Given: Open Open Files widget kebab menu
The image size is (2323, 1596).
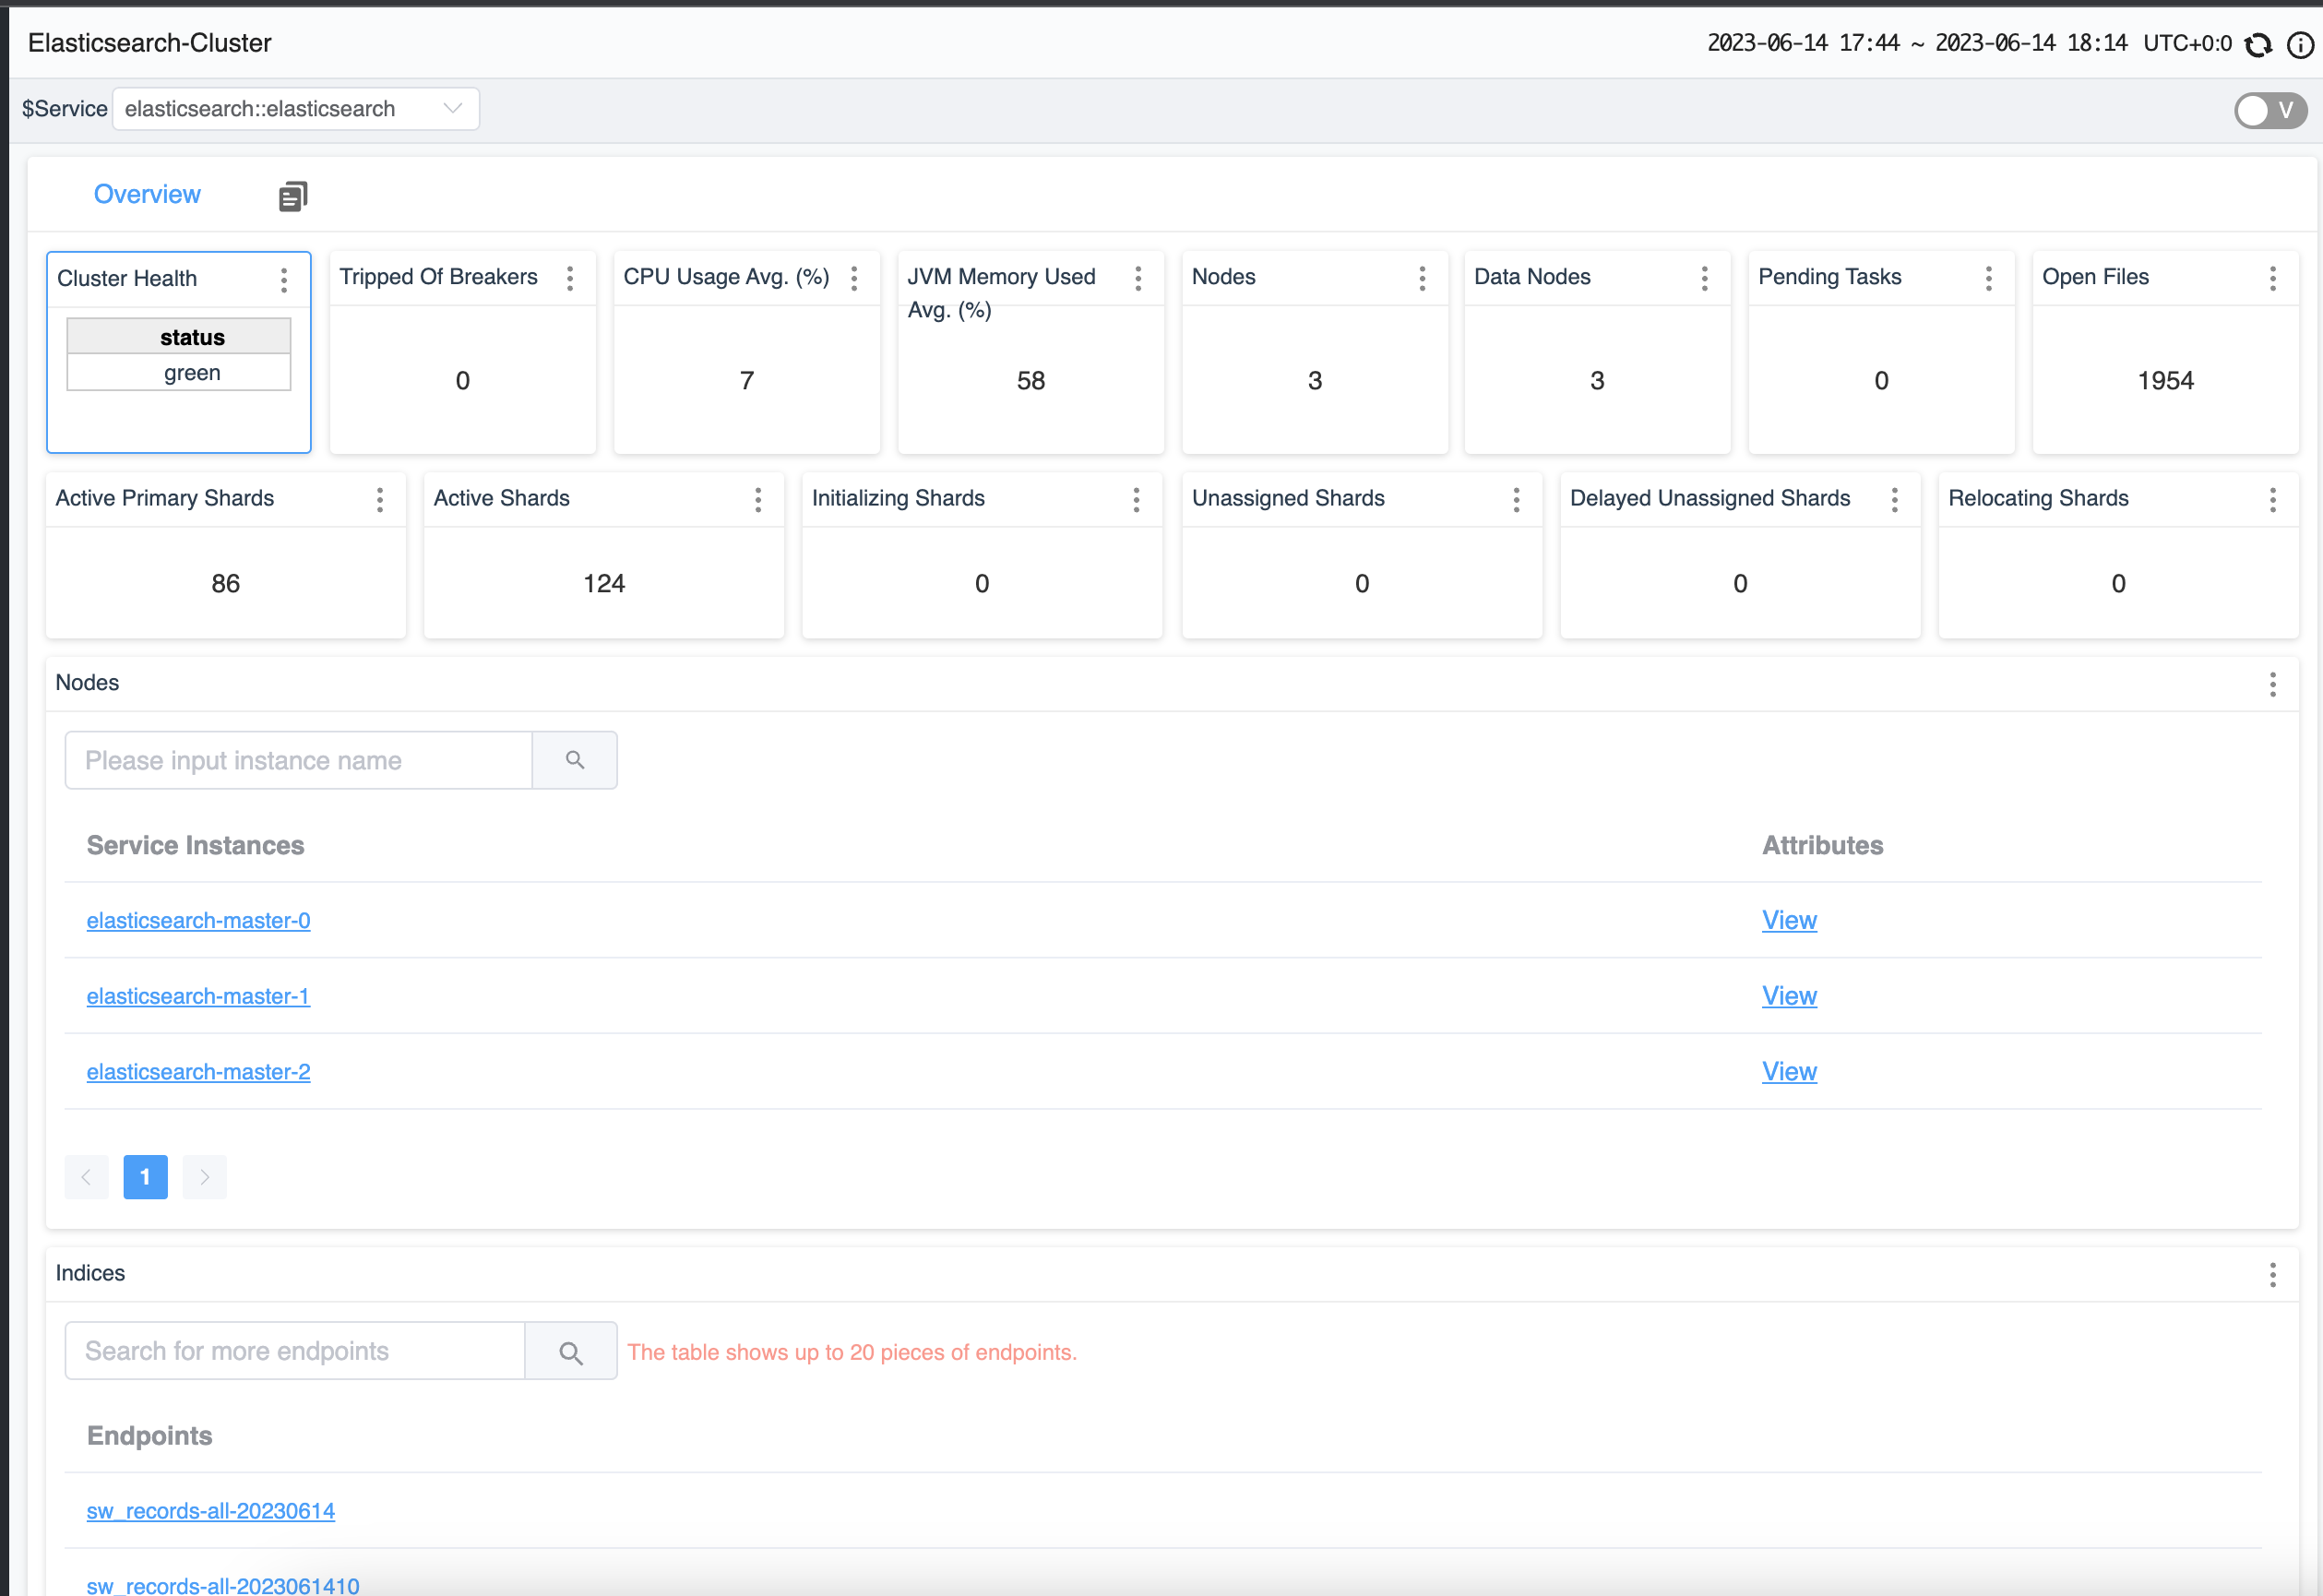Looking at the screenshot, I should (2272, 278).
